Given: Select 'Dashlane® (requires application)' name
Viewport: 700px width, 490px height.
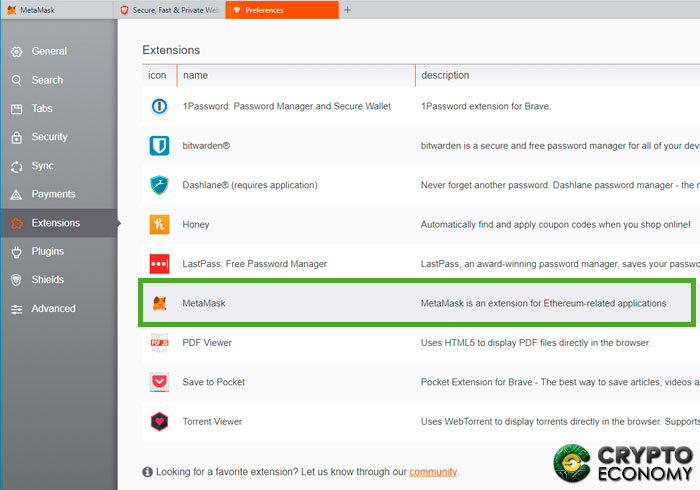Looking at the screenshot, I should (x=250, y=185).
